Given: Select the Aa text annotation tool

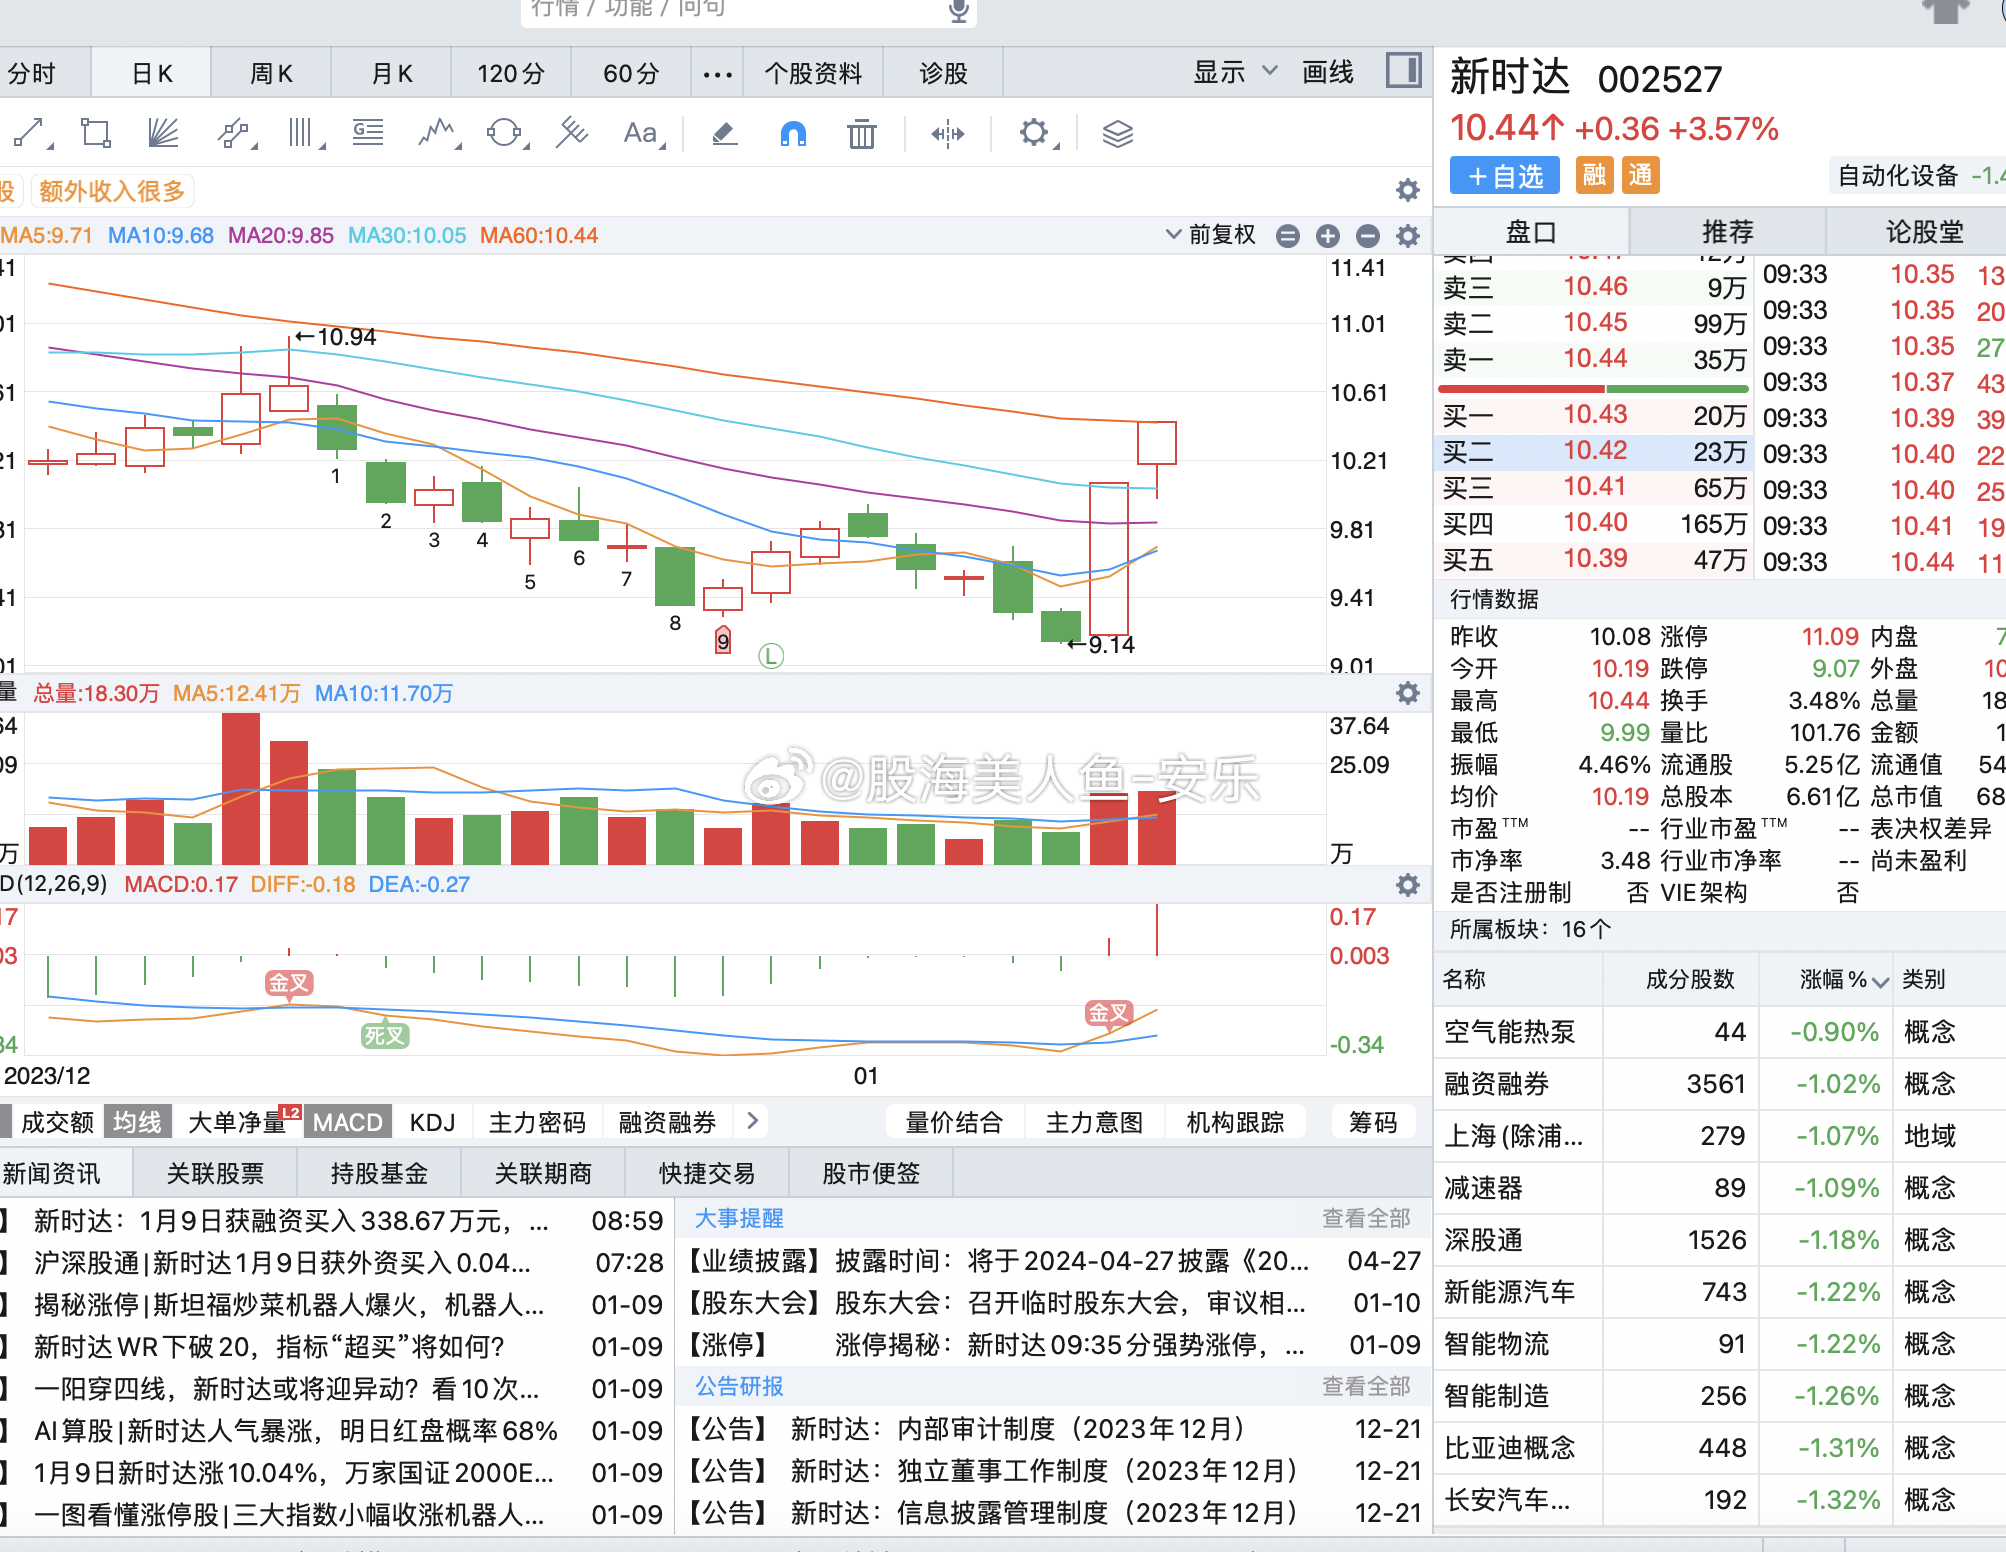Looking at the screenshot, I should pyautogui.click(x=642, y=133).
